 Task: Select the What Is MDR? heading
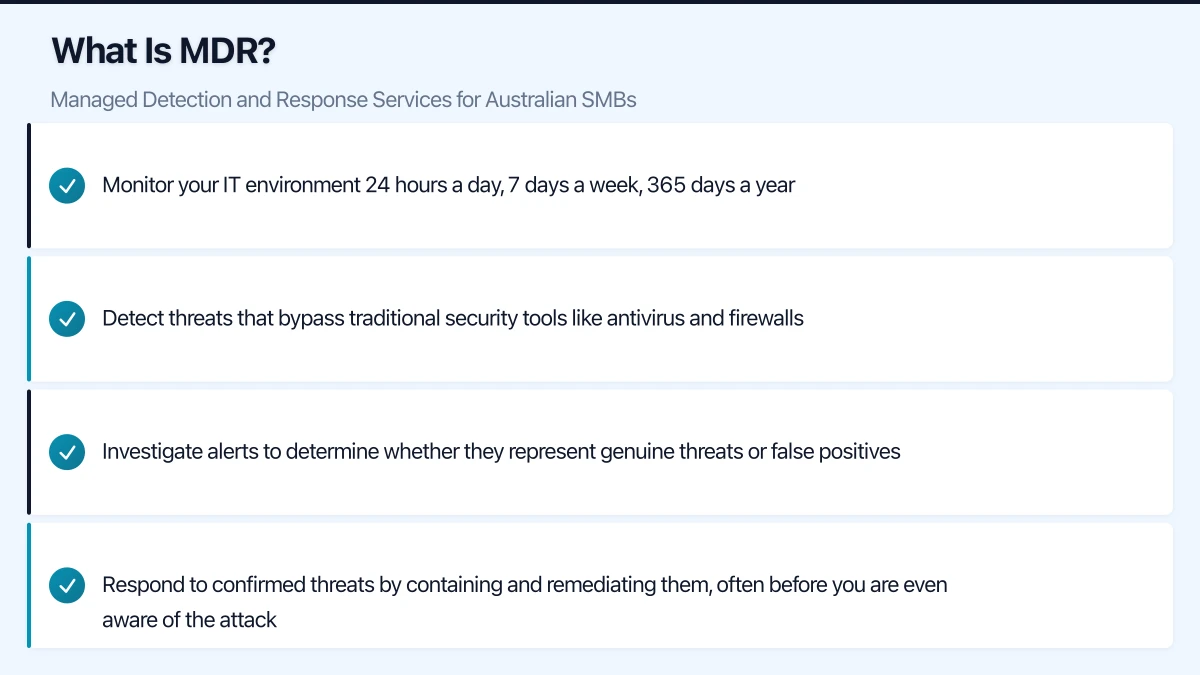[x=163, y=51]
